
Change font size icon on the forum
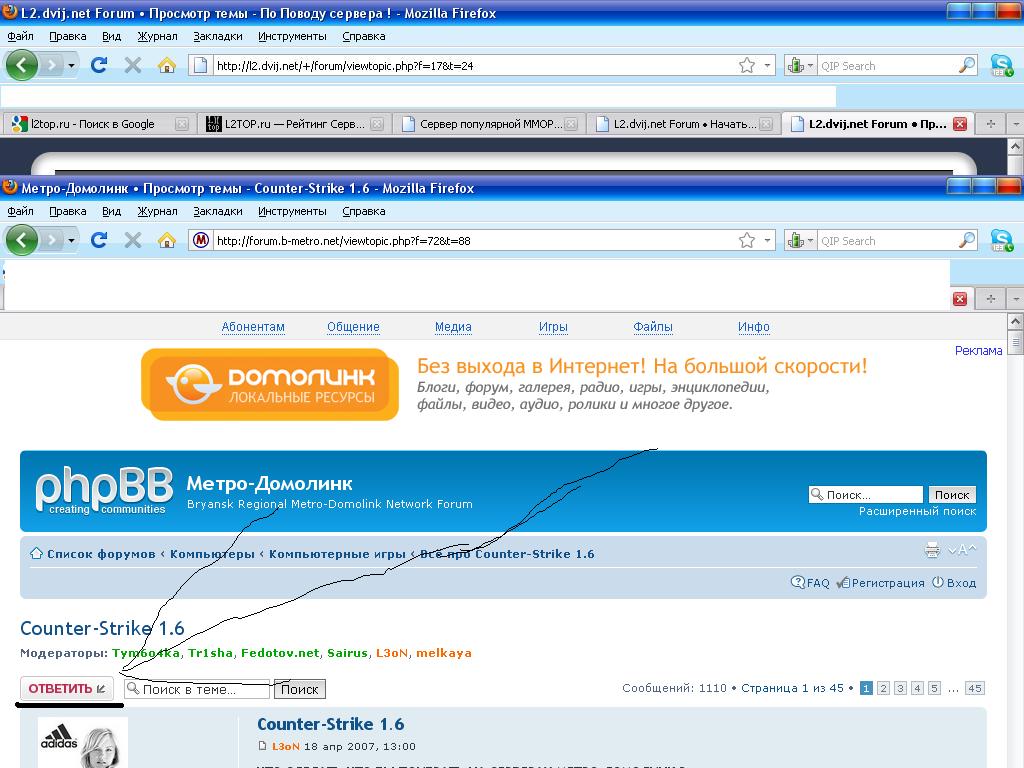point(962,550)
